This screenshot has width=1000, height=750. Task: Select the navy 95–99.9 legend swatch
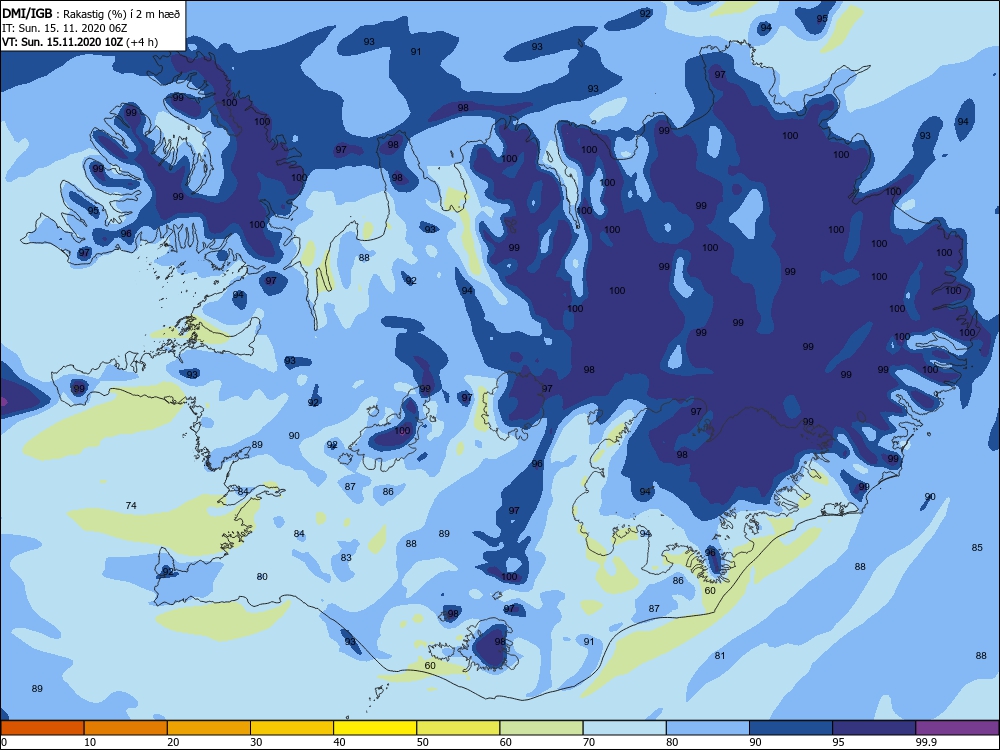(x=874, y=728)
